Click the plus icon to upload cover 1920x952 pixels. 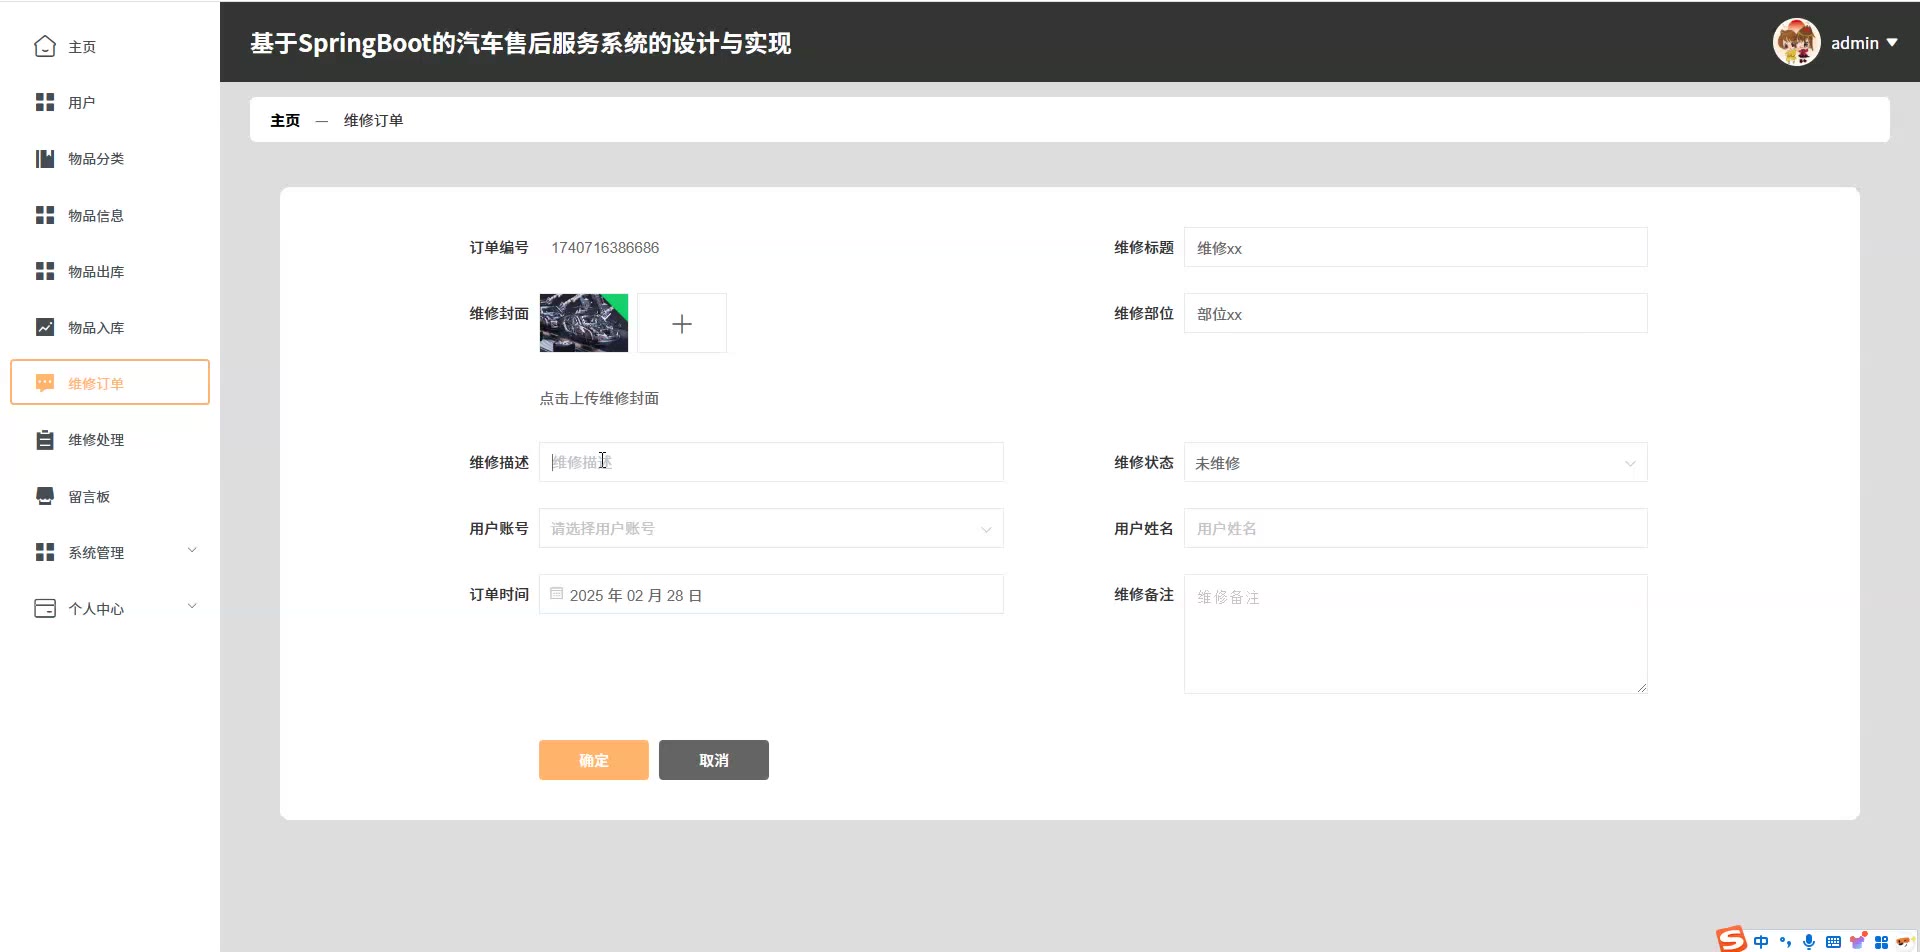(682, 323)
